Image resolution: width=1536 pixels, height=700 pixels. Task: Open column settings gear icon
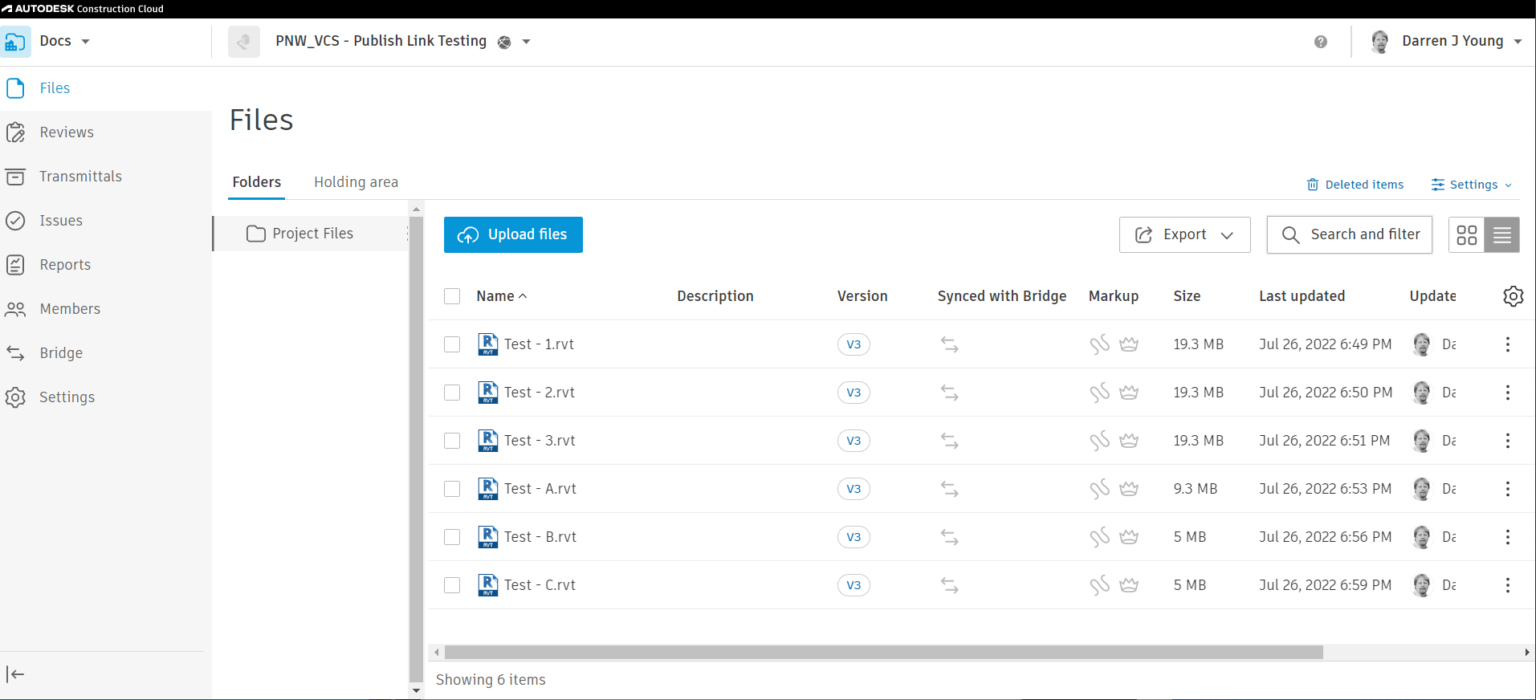(x=1512, y=296)
